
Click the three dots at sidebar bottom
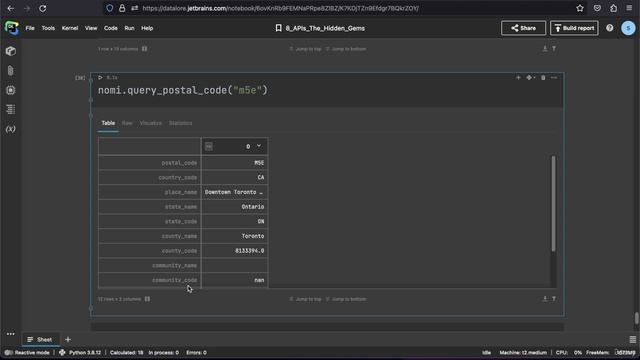(x=11, y=334)
